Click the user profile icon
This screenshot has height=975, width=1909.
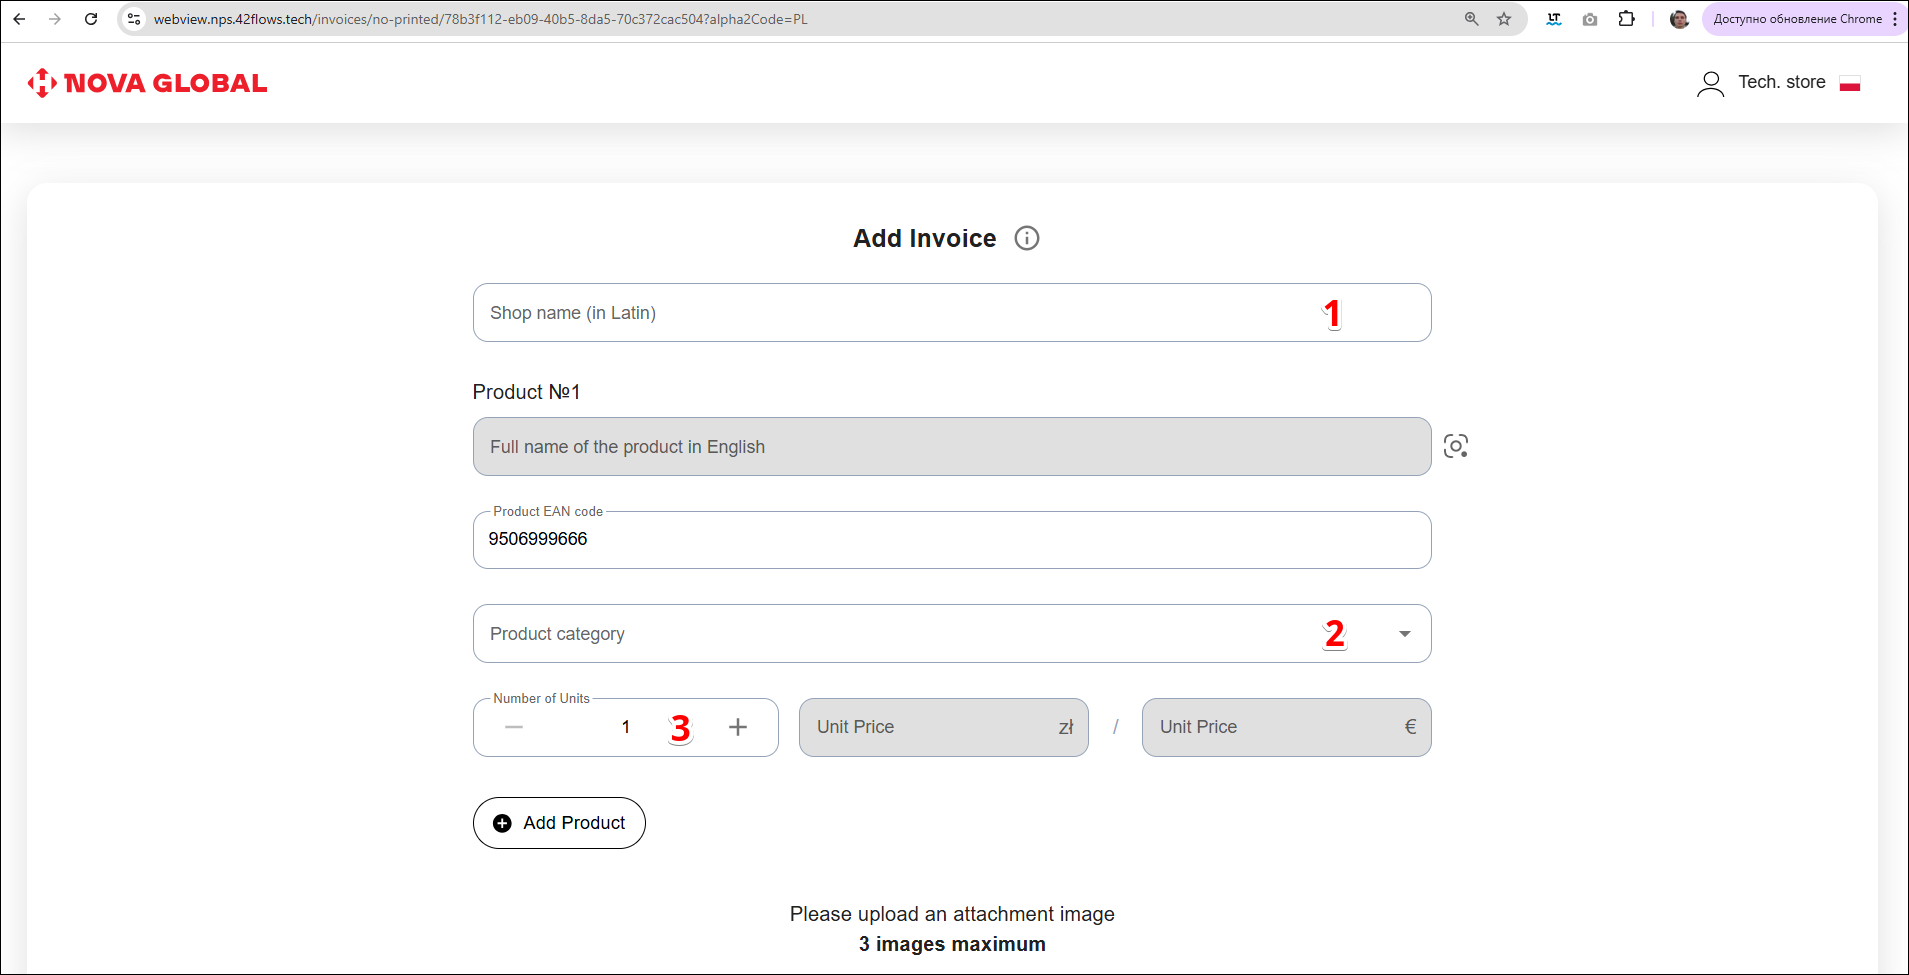(x=1710, y=83)
